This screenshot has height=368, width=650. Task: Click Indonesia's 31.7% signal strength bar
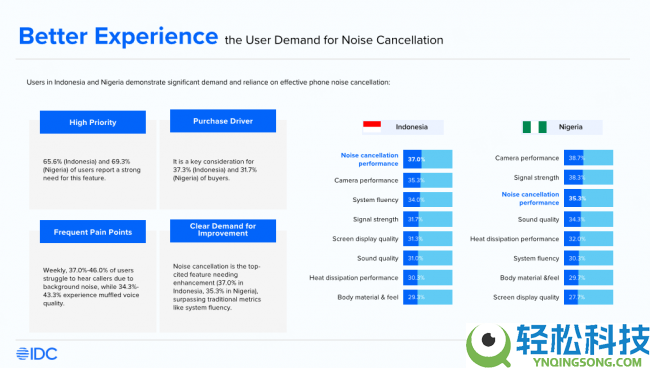427,219
